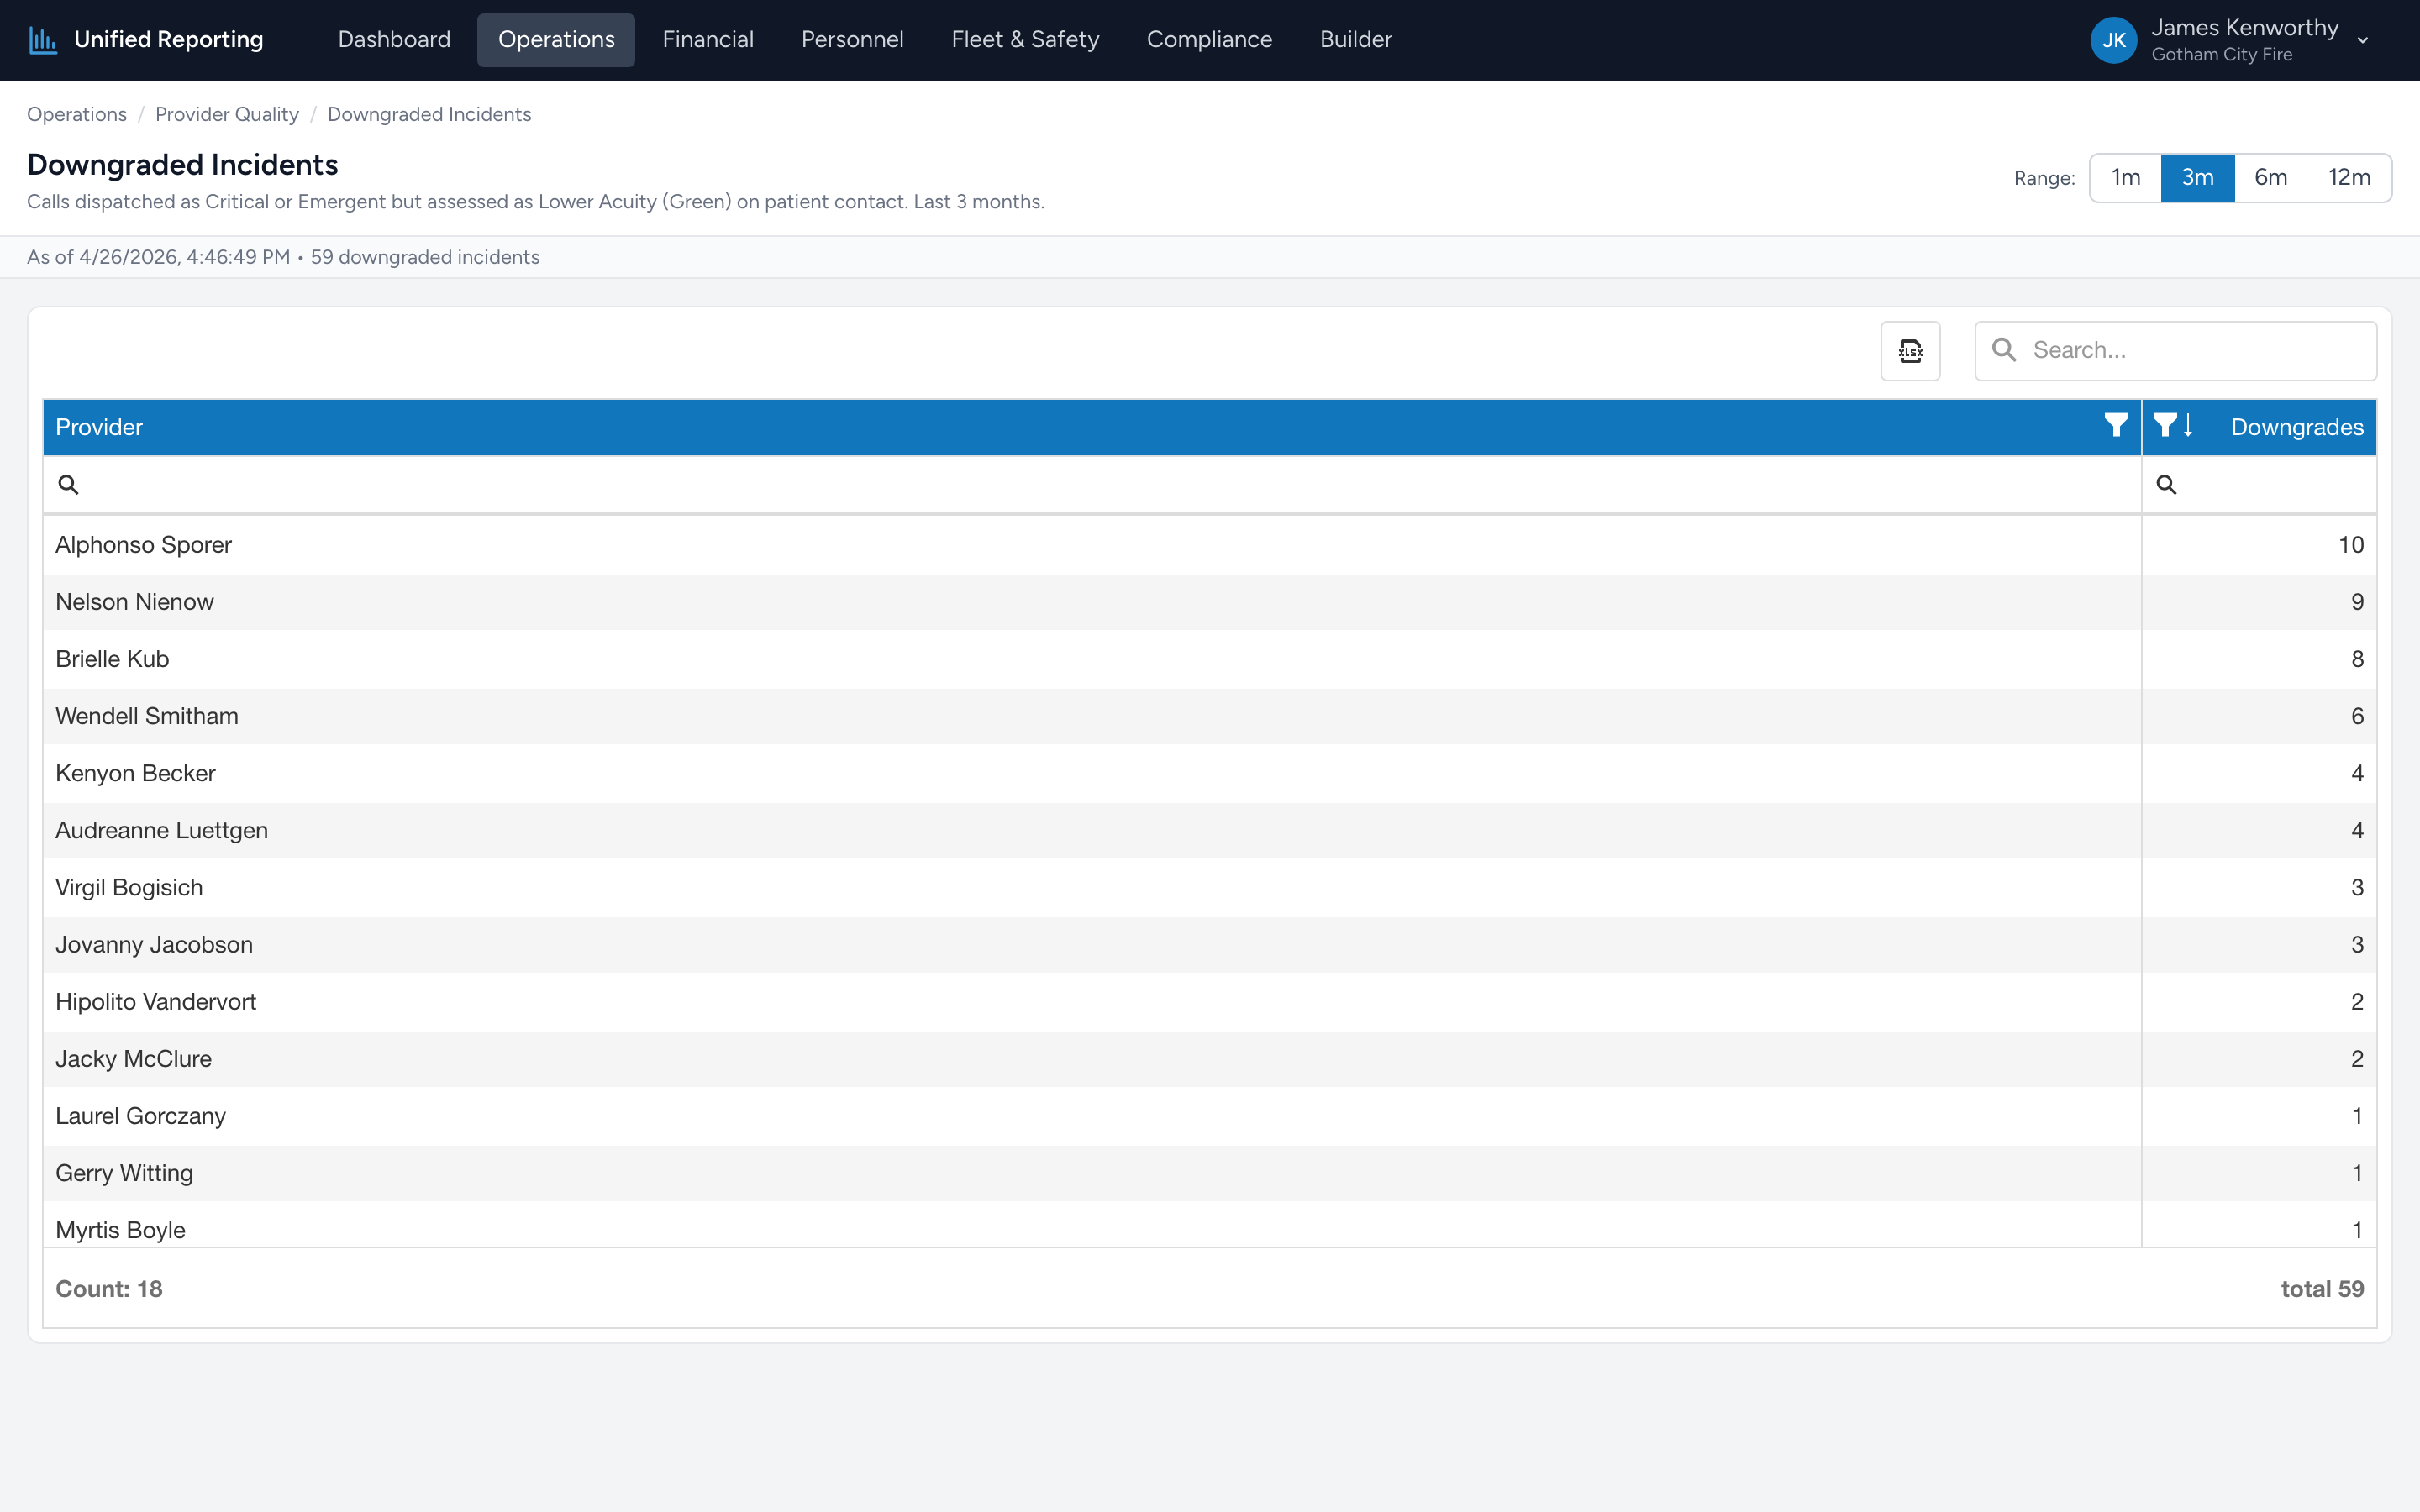Click the Provider column filter text field
Image resolution: width=2420 pixels, height=1512 pixels.
tap(1092, 485)
